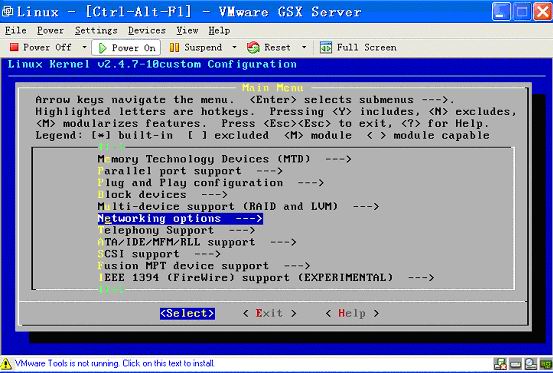The height and width of the screenshot is (373, 553).
Task: Select highlighted Networking options entry
Action: pyautogui.click(x=180, y=219)
